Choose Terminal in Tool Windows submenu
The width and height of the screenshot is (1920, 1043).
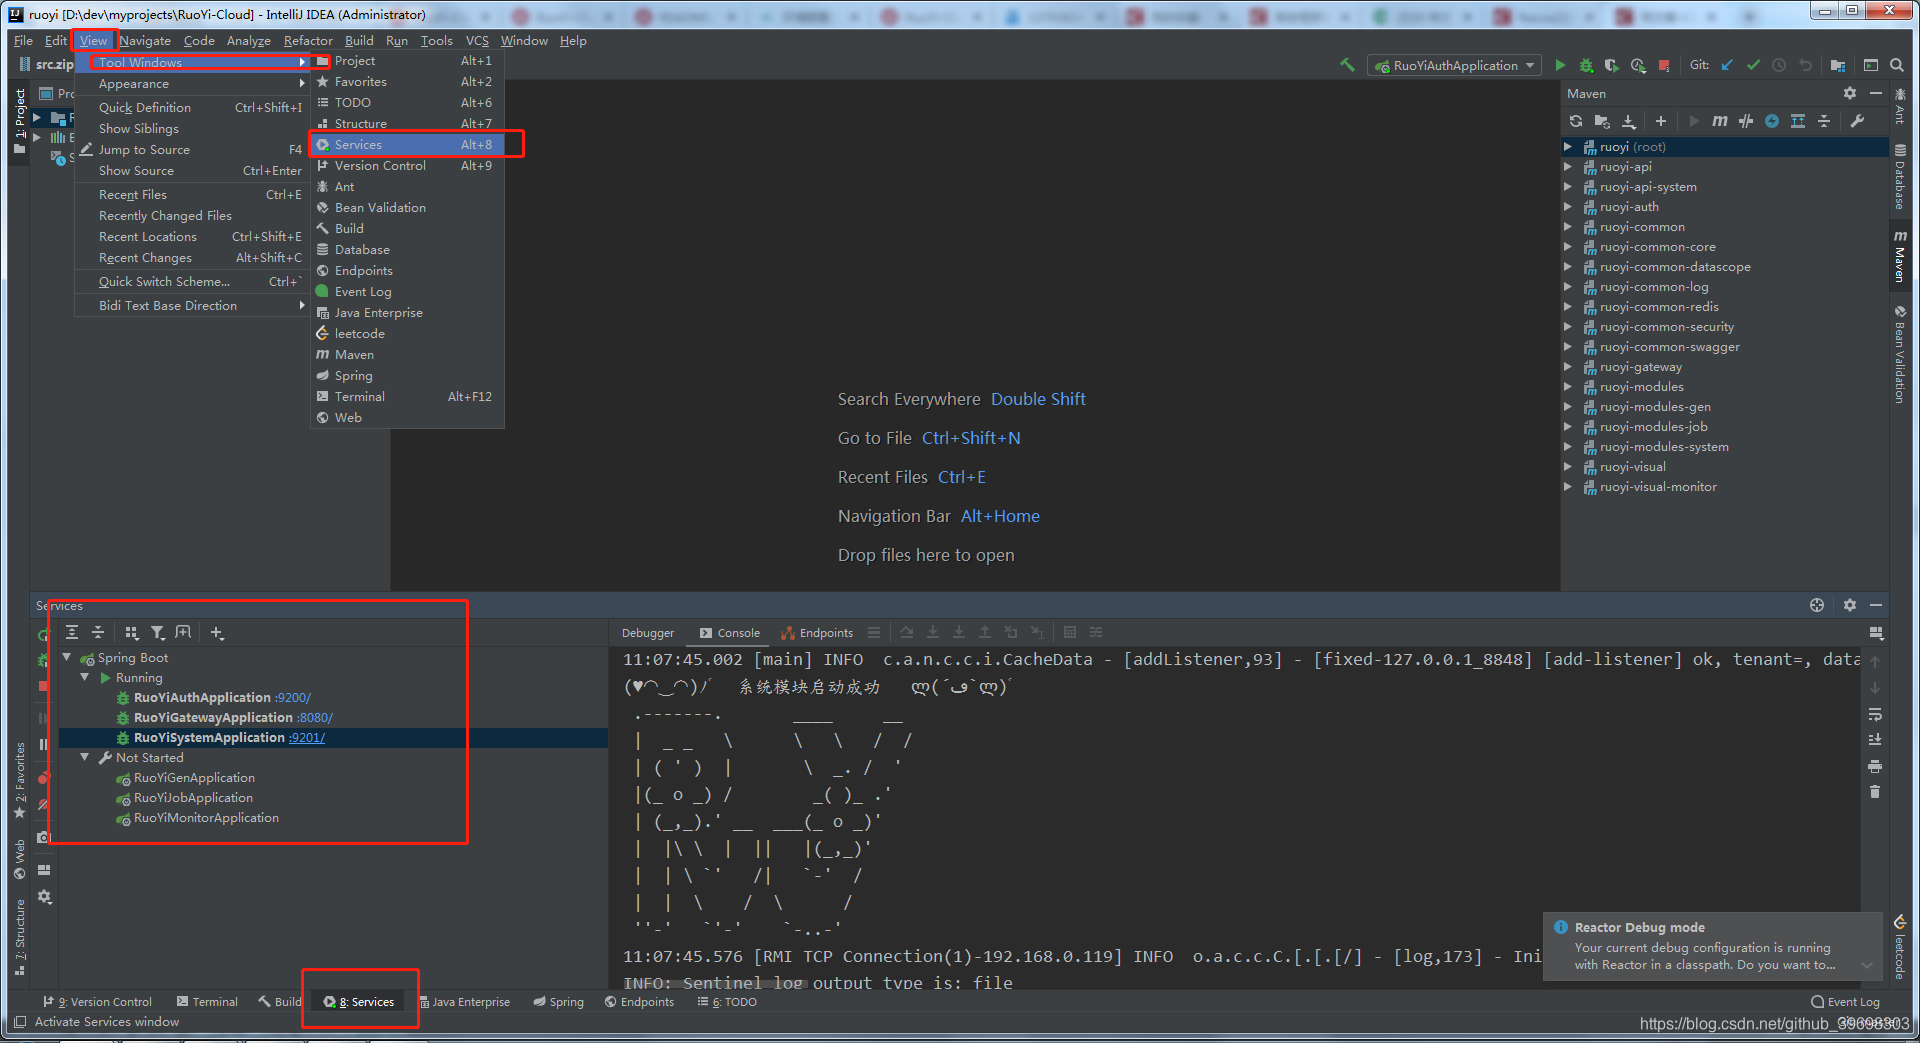pos(406,396)
